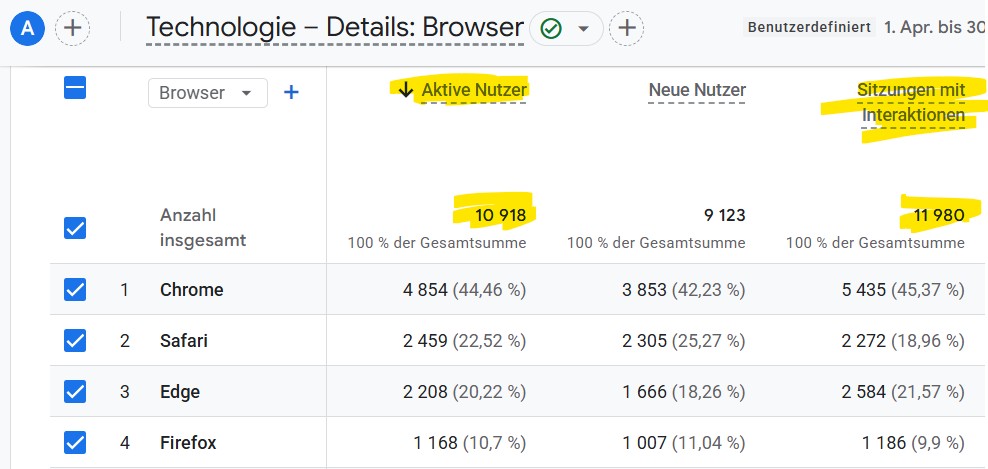This screenshot has height=469, width=988.
Task: Click the plus icon after the report status
Action: [626, 28]
